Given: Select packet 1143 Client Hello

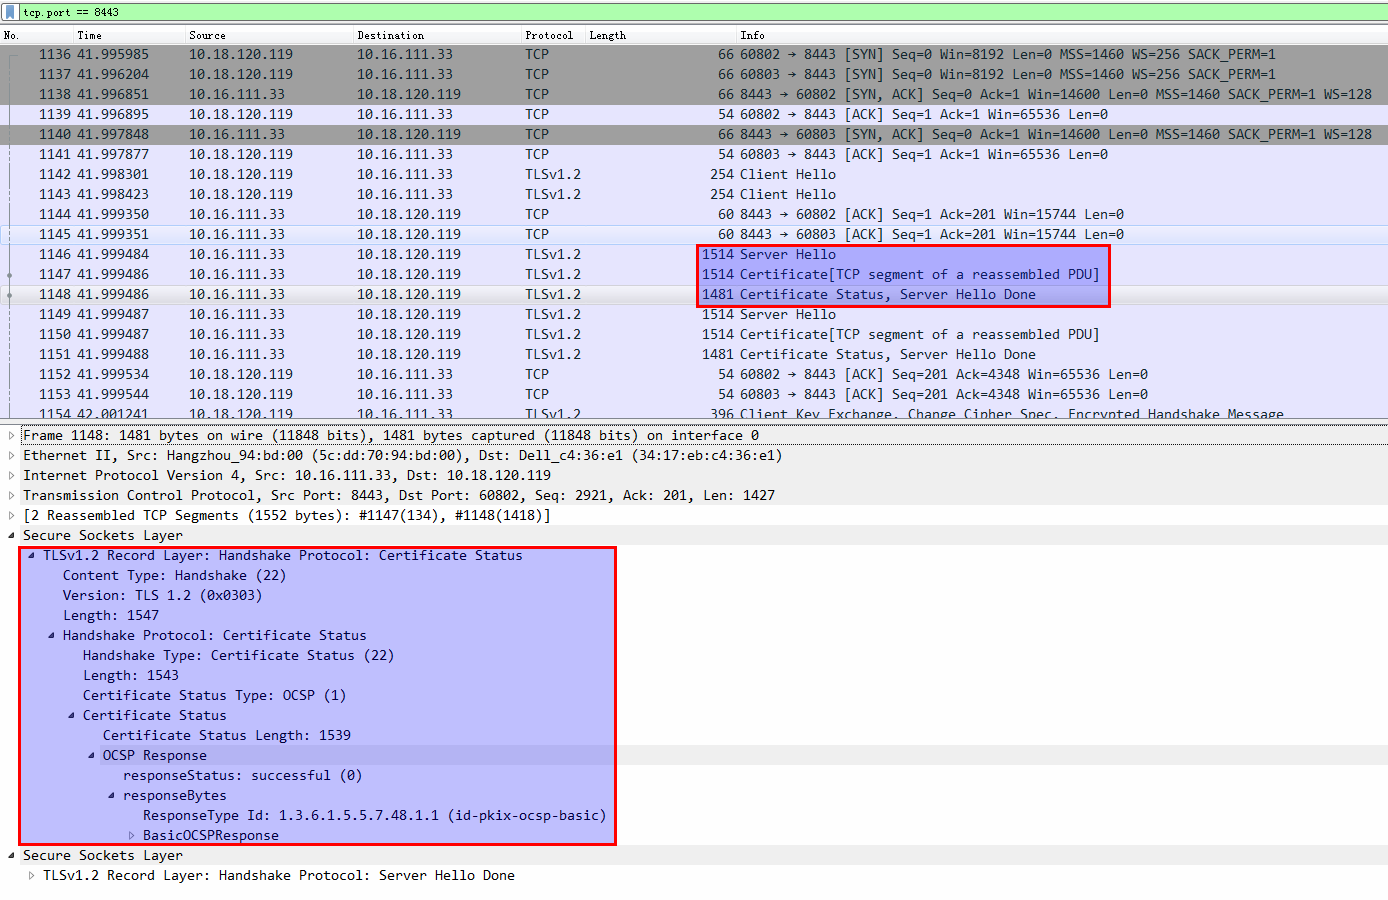Looking at the screenshot, I should pyautogui.click(x=694, y=194).
